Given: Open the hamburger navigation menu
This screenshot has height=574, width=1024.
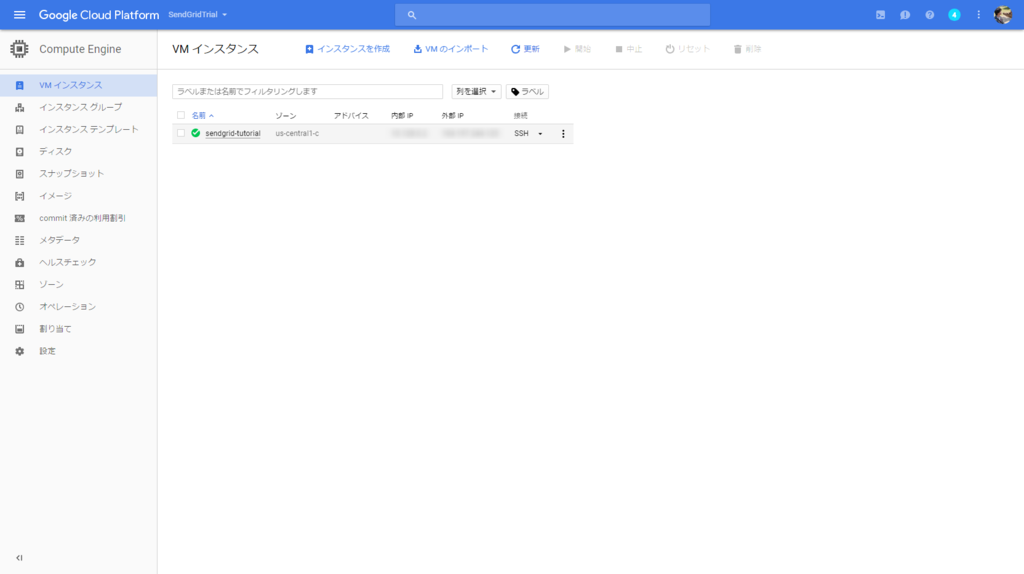Looking at the screenshot, I should pyautogui.click(x=20, y=14).
